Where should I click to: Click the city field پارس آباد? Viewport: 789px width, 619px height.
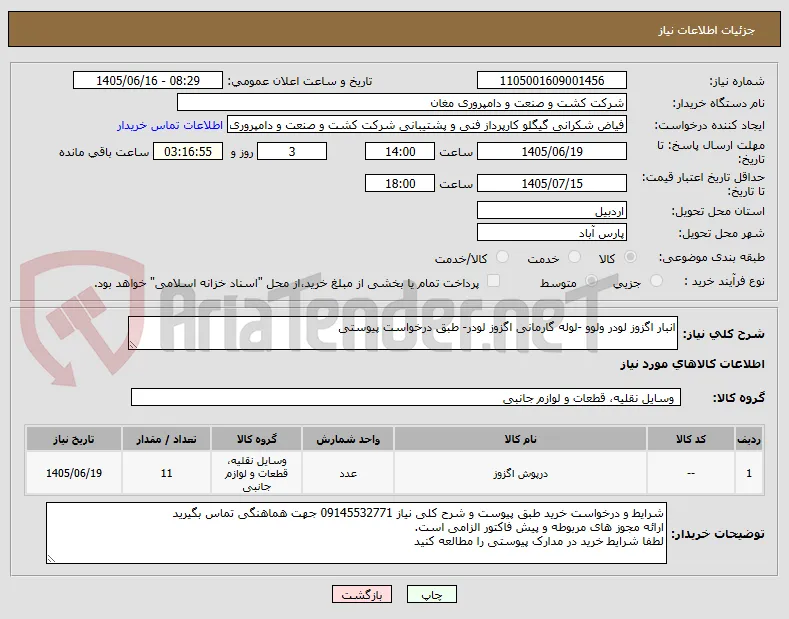pos(551,233)
